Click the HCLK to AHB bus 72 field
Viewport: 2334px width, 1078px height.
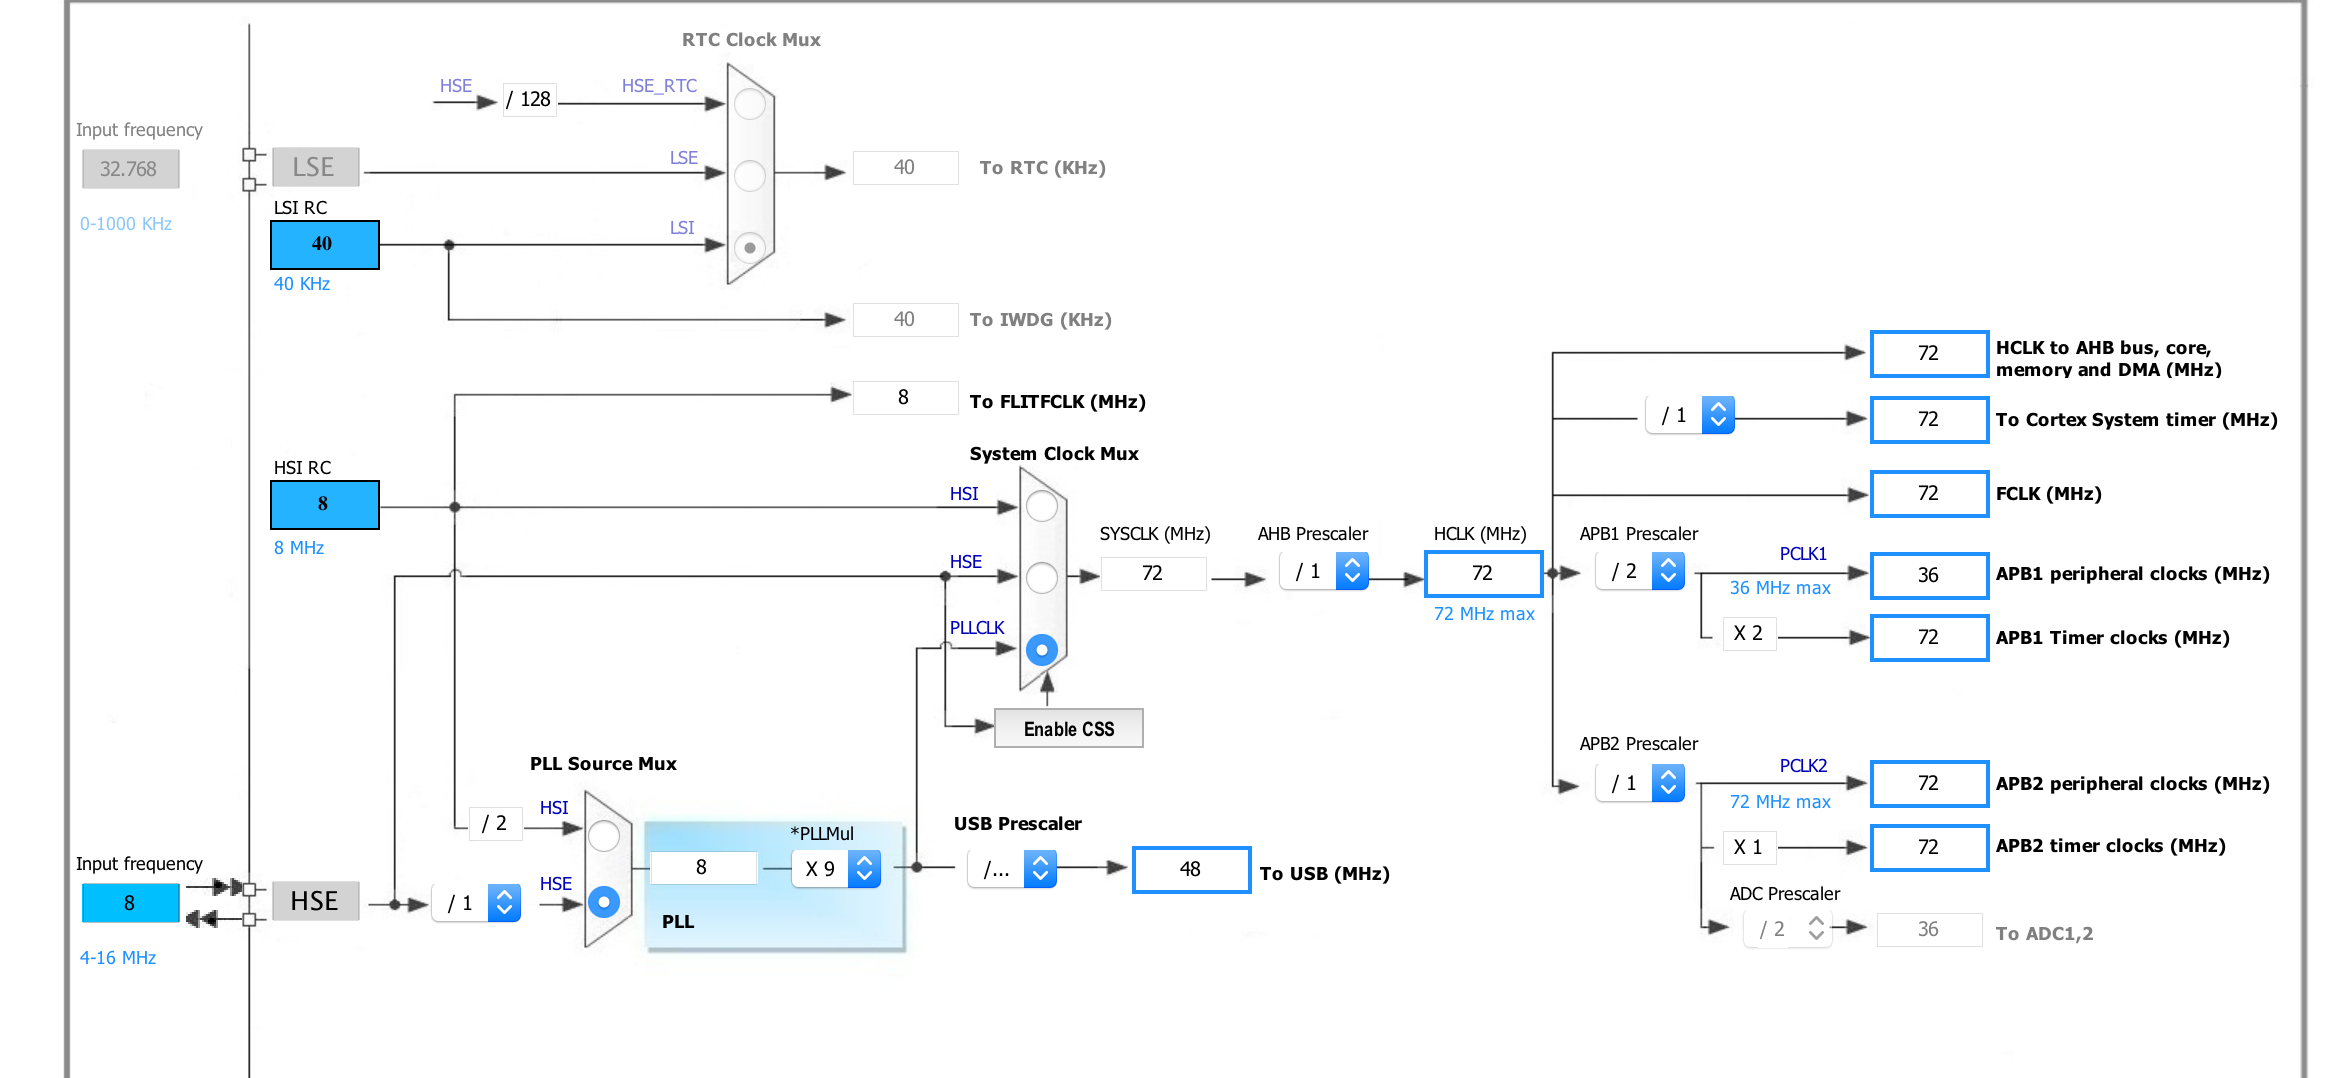(1929, 353)
